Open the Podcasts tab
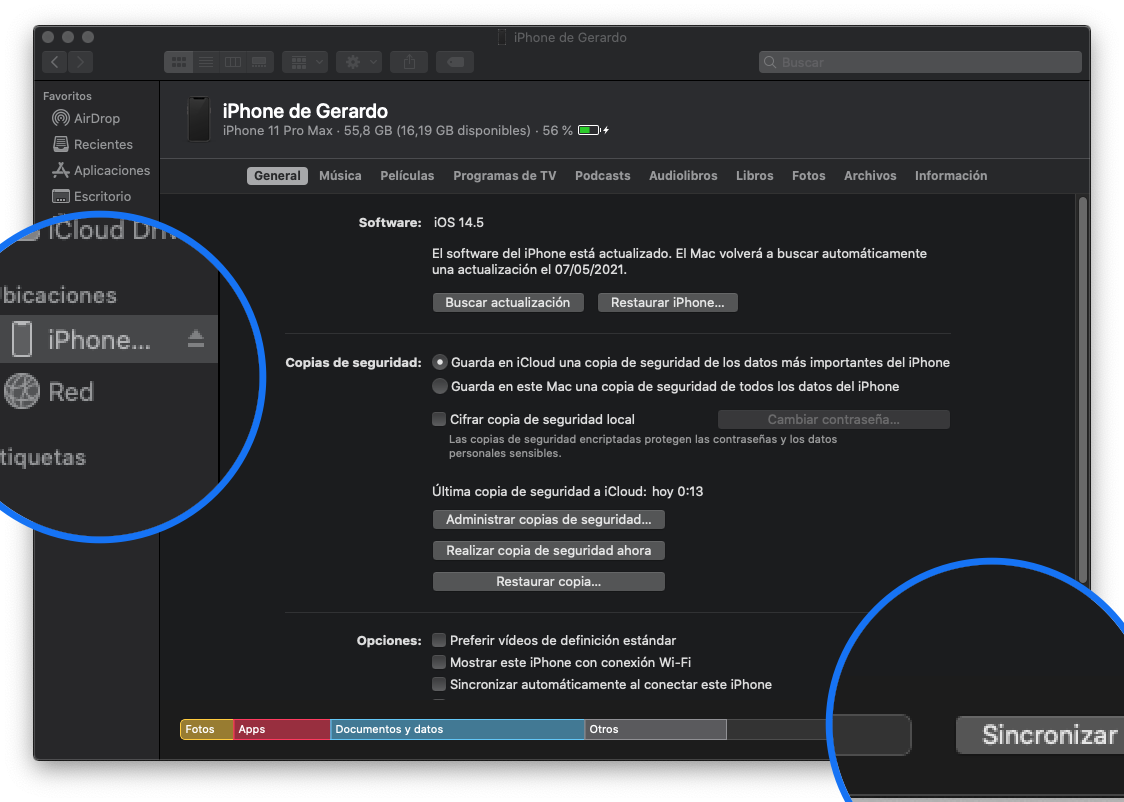 [x=602, y=175]
